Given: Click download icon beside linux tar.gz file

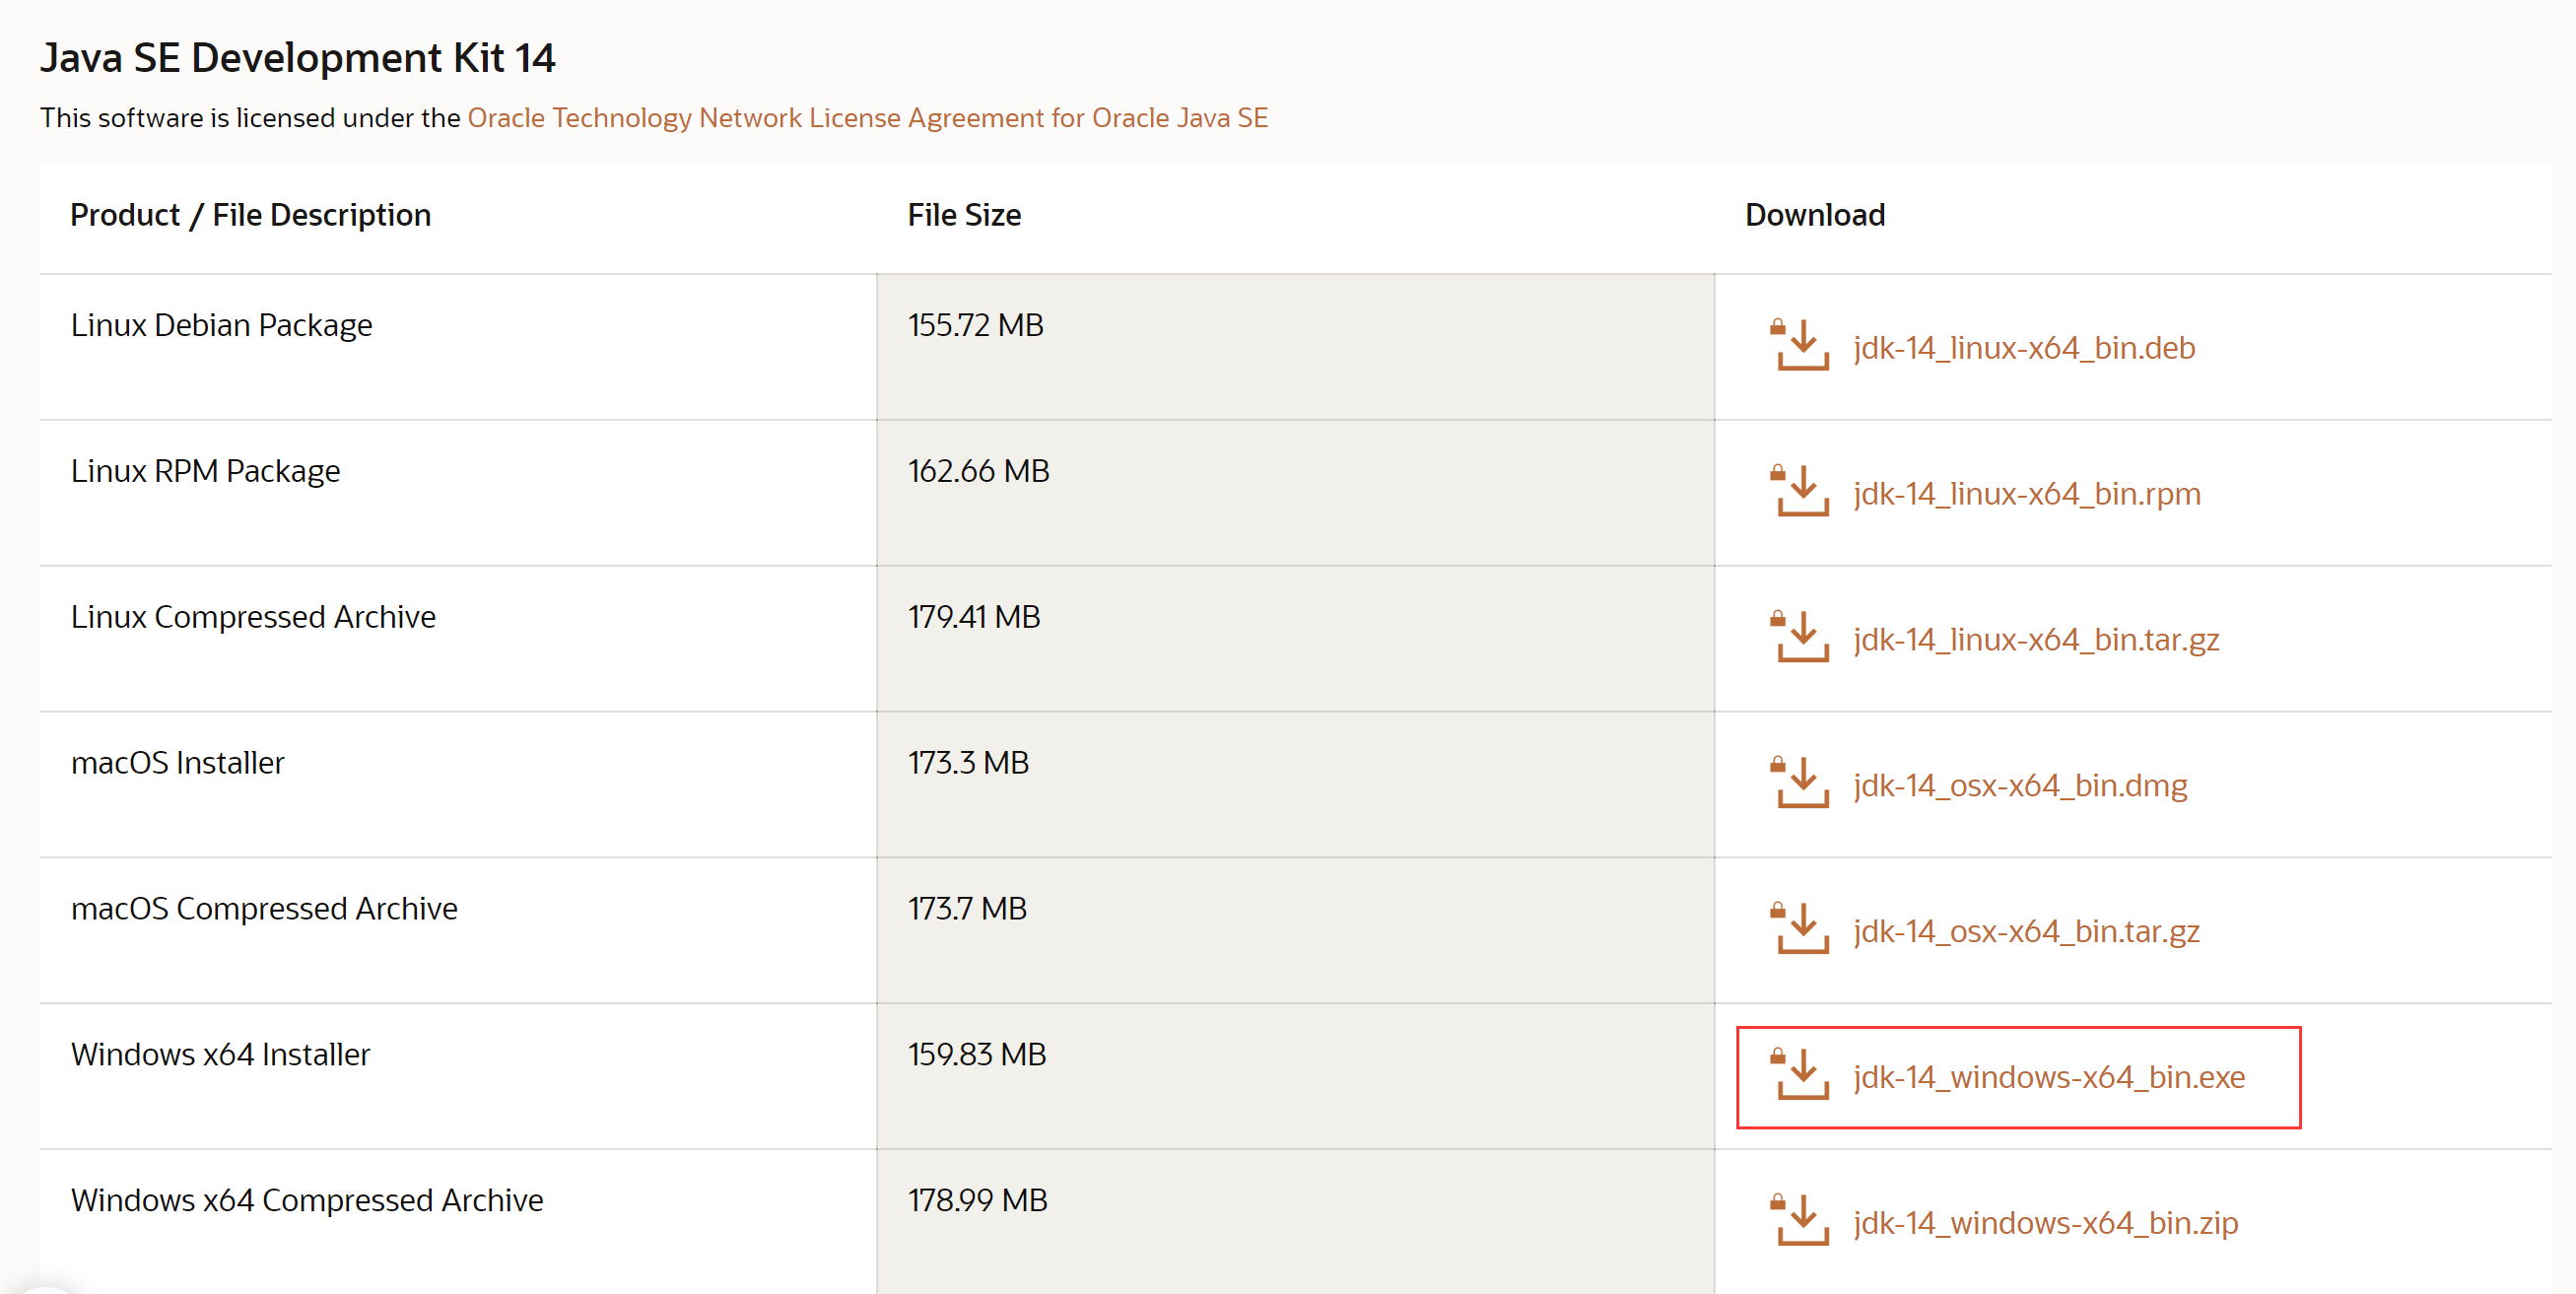Looking at the screenshot, I should tap(1801, 638).
